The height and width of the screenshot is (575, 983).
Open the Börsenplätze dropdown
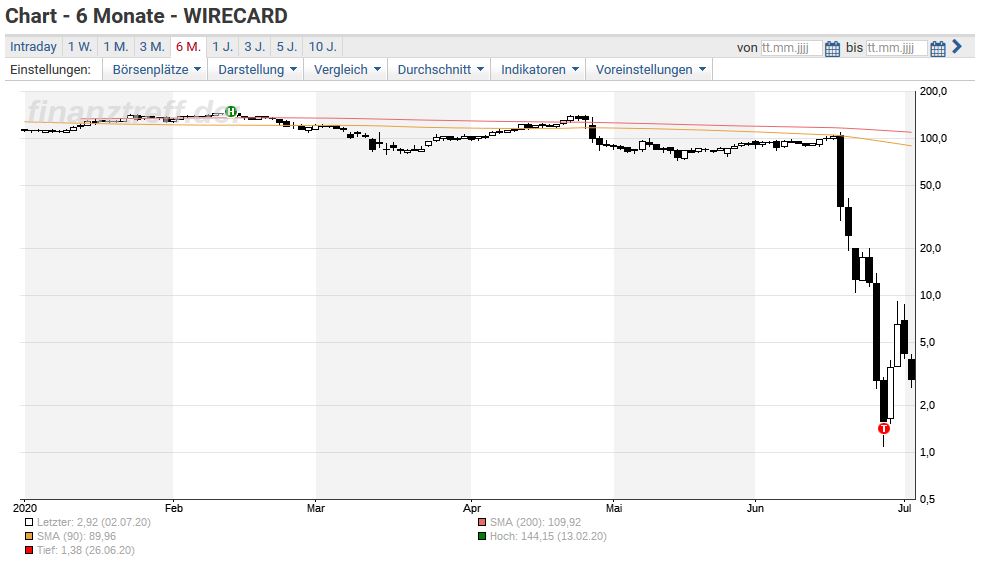coord(156,70)
